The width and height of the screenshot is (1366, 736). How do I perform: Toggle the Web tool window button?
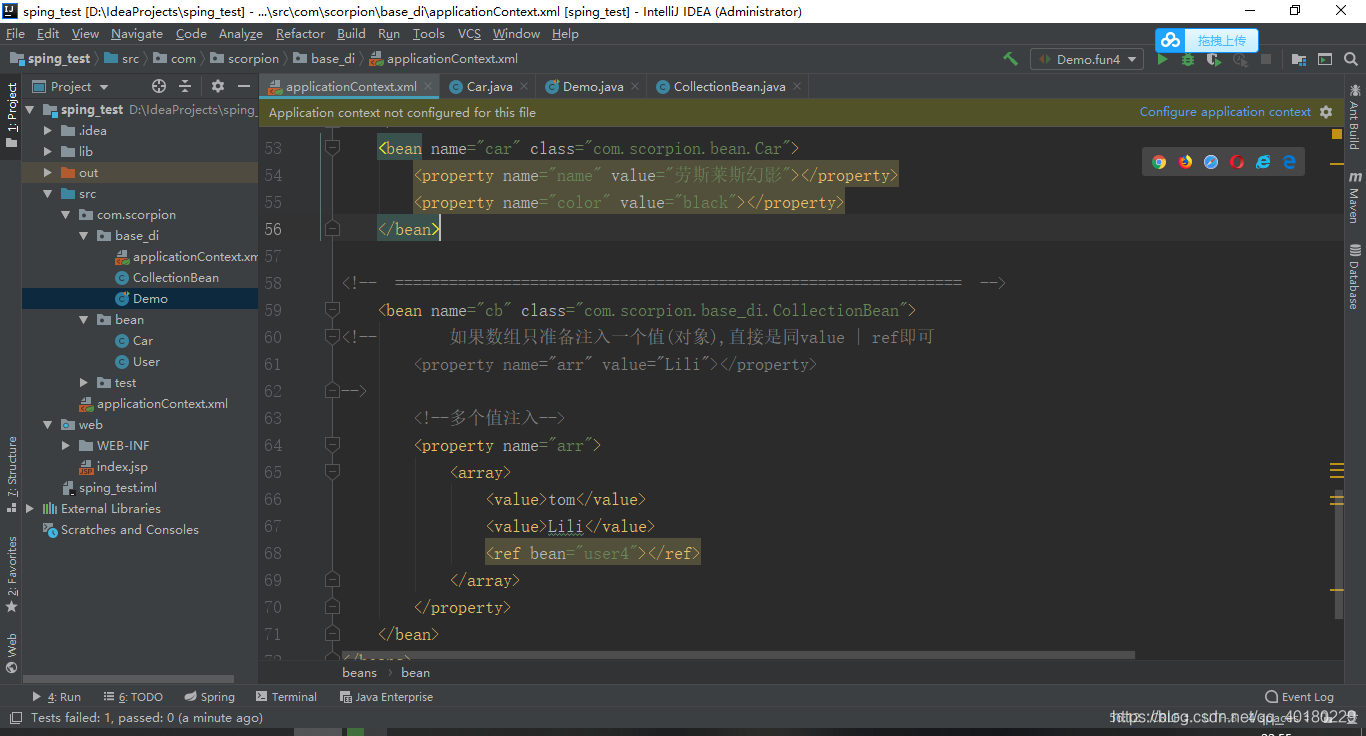(11, 654)
